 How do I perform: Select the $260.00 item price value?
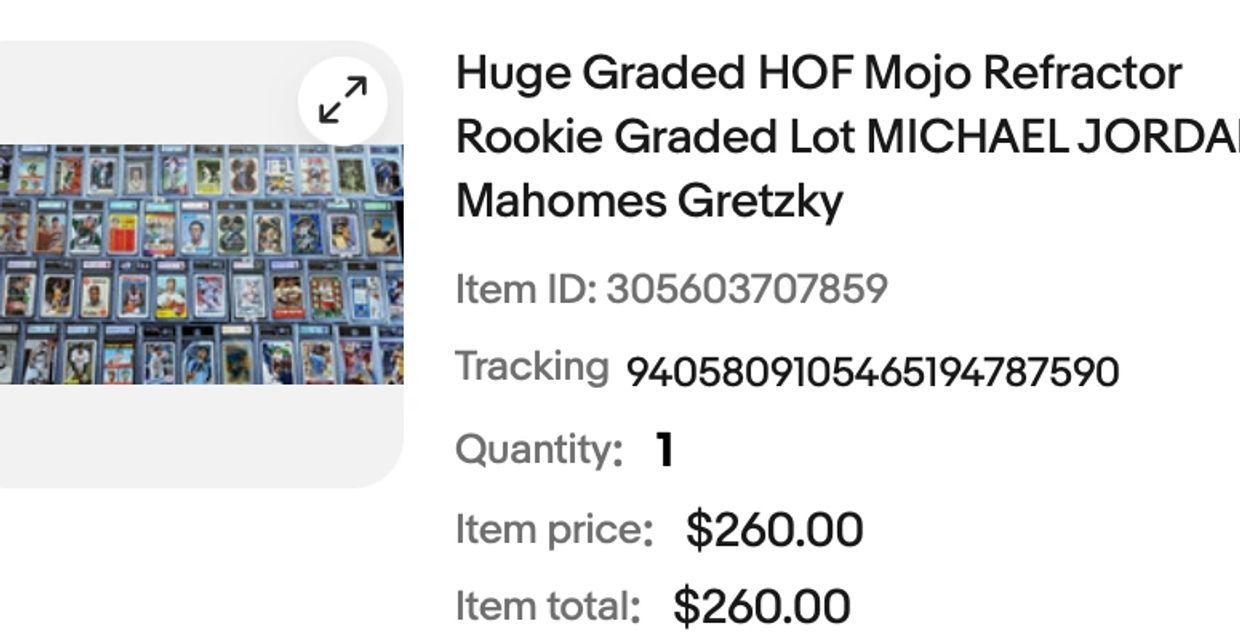coord(774,529)
